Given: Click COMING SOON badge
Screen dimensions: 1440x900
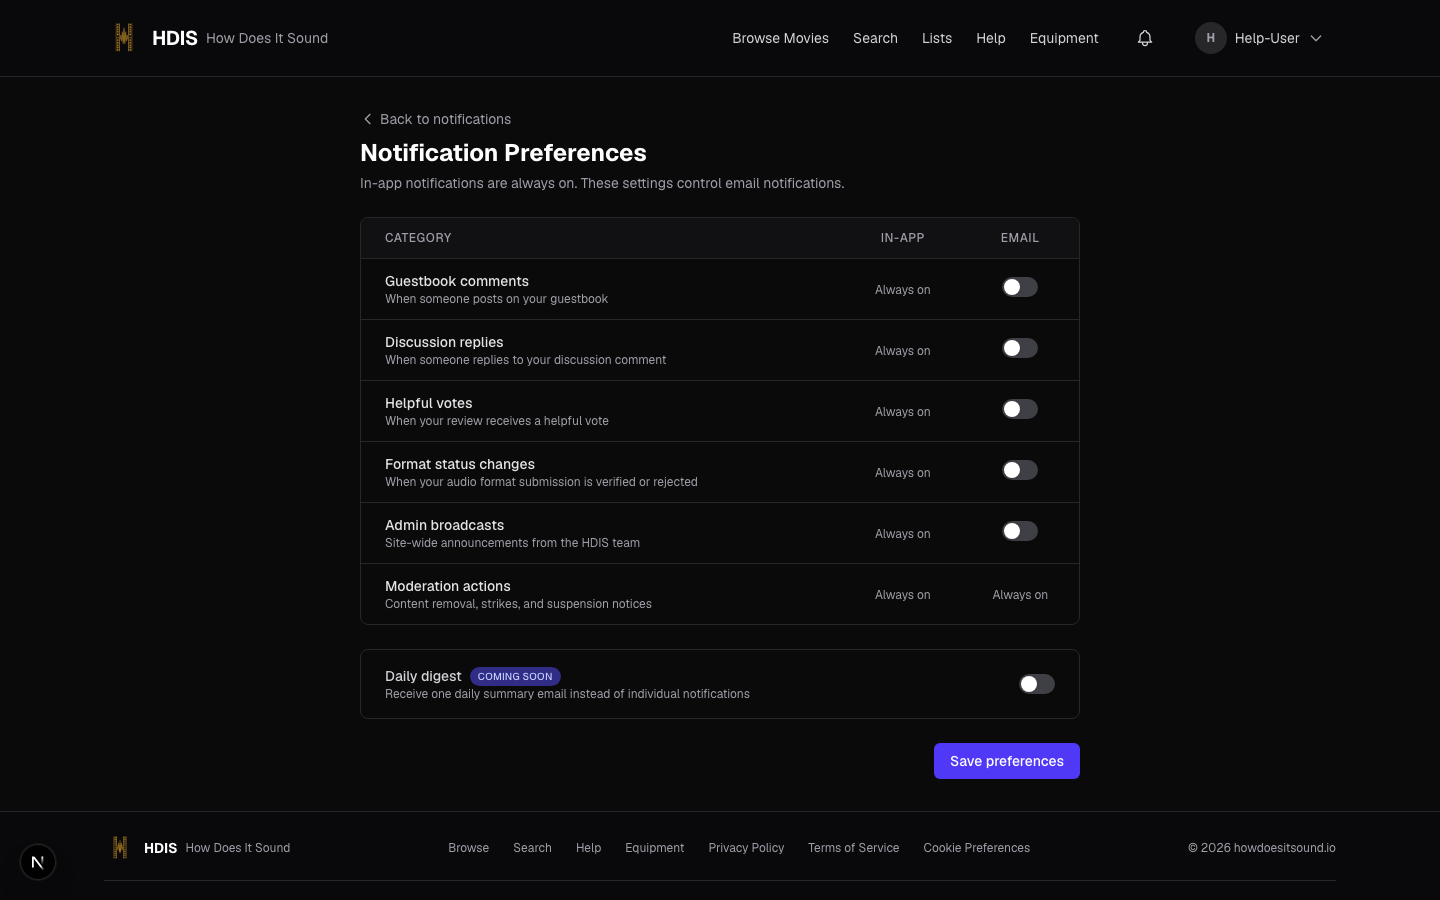Looking at the screenshot, I should click(x=515, y=676).
